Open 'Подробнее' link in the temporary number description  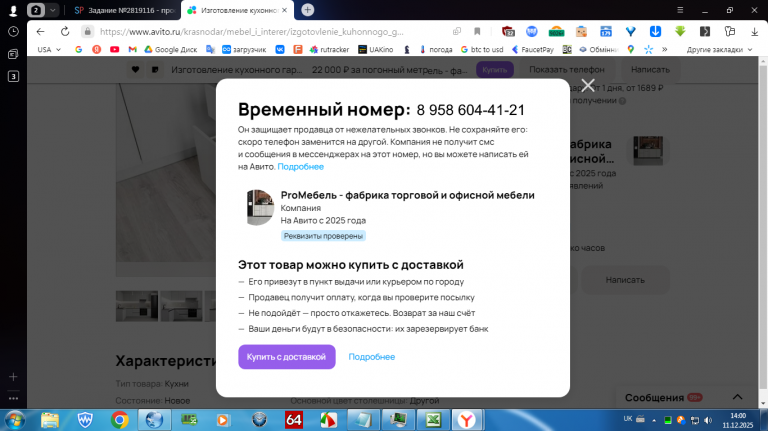[x=300, y=167]
